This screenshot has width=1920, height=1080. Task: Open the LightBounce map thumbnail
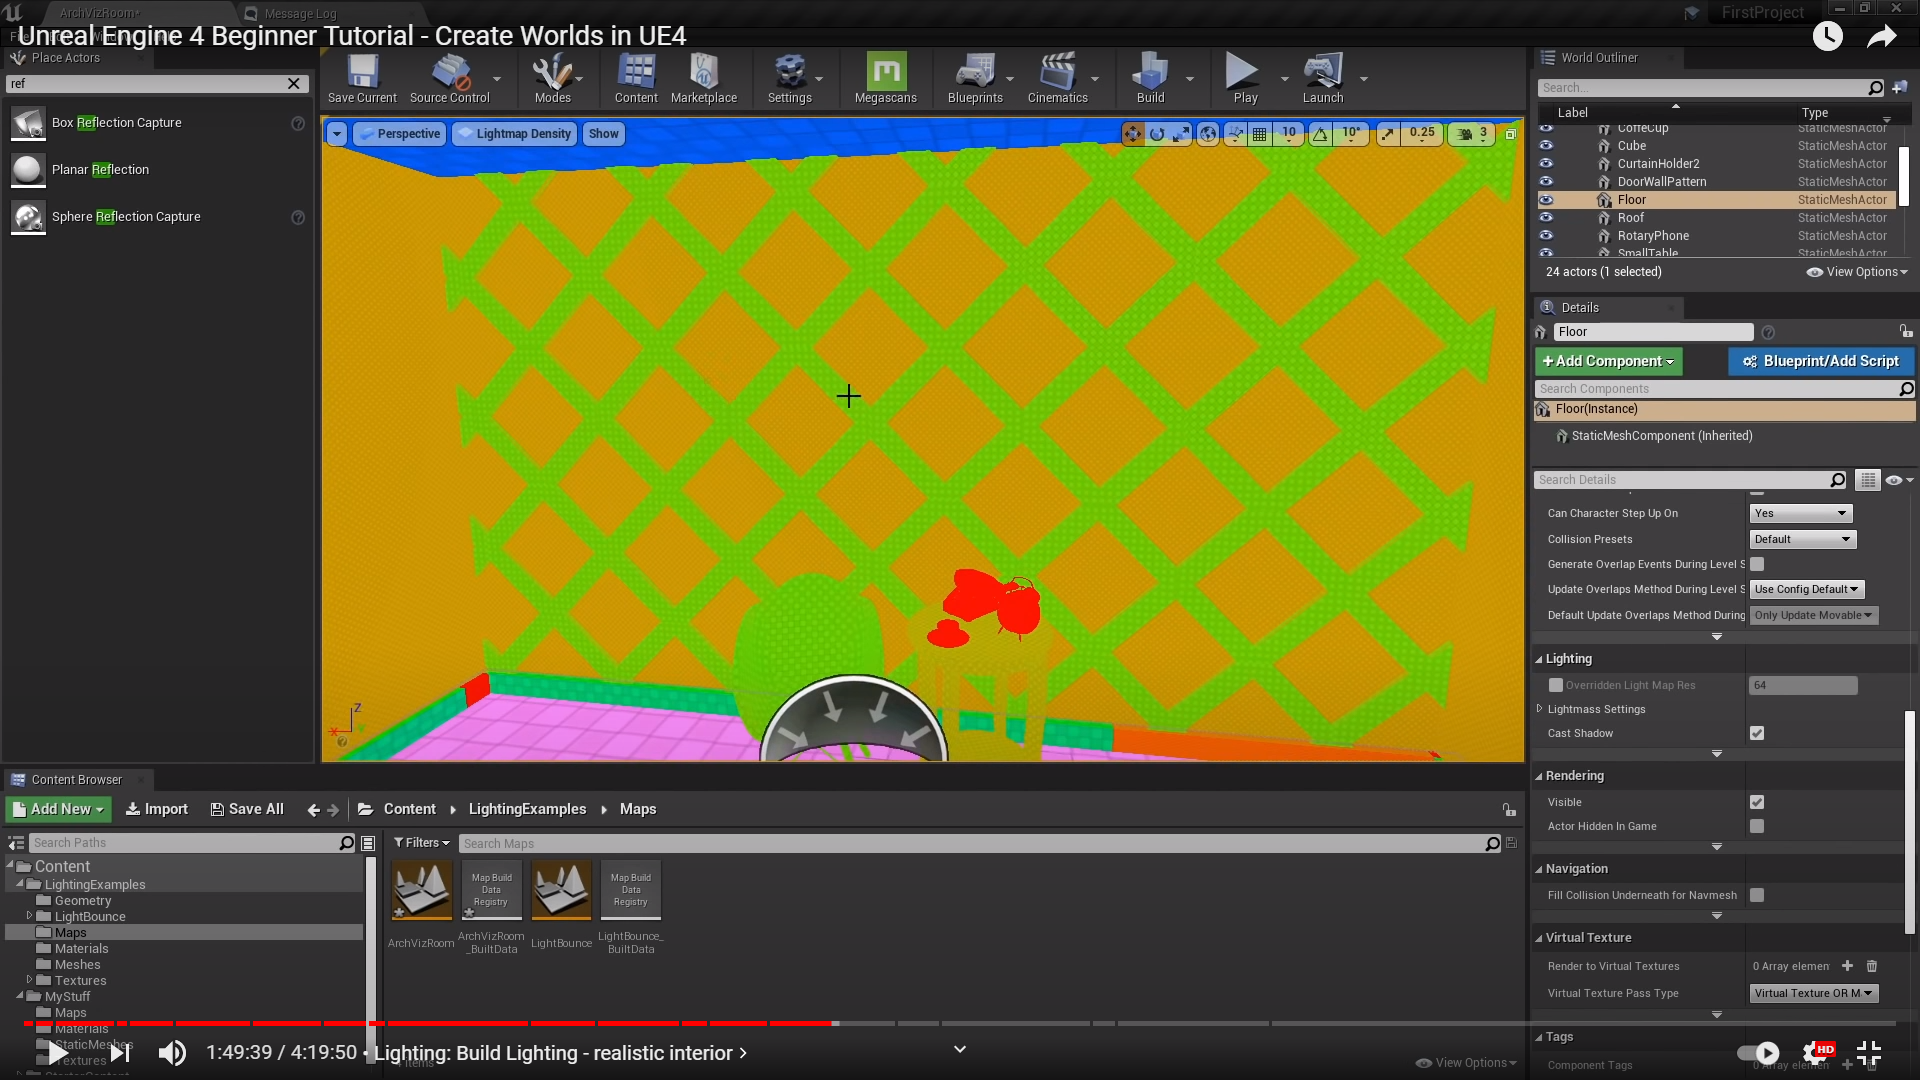(x=561, y=890)
